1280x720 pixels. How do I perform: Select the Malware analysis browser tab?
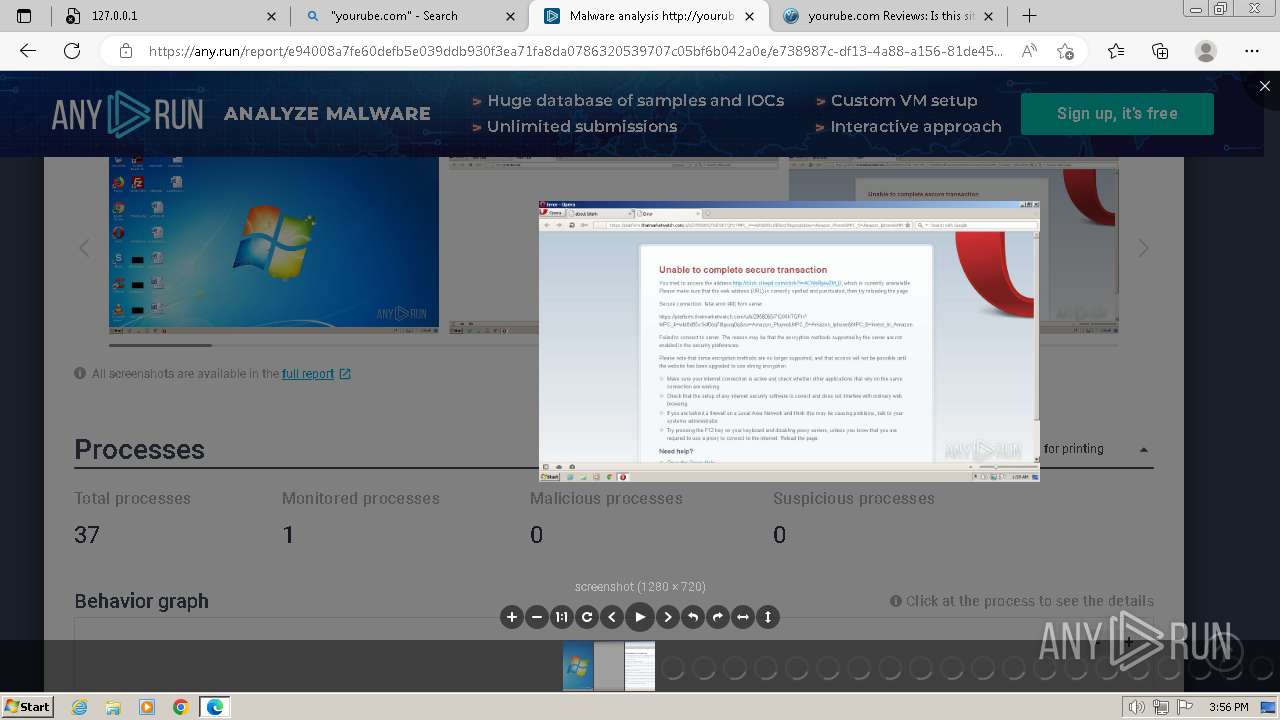click(650, 16)
